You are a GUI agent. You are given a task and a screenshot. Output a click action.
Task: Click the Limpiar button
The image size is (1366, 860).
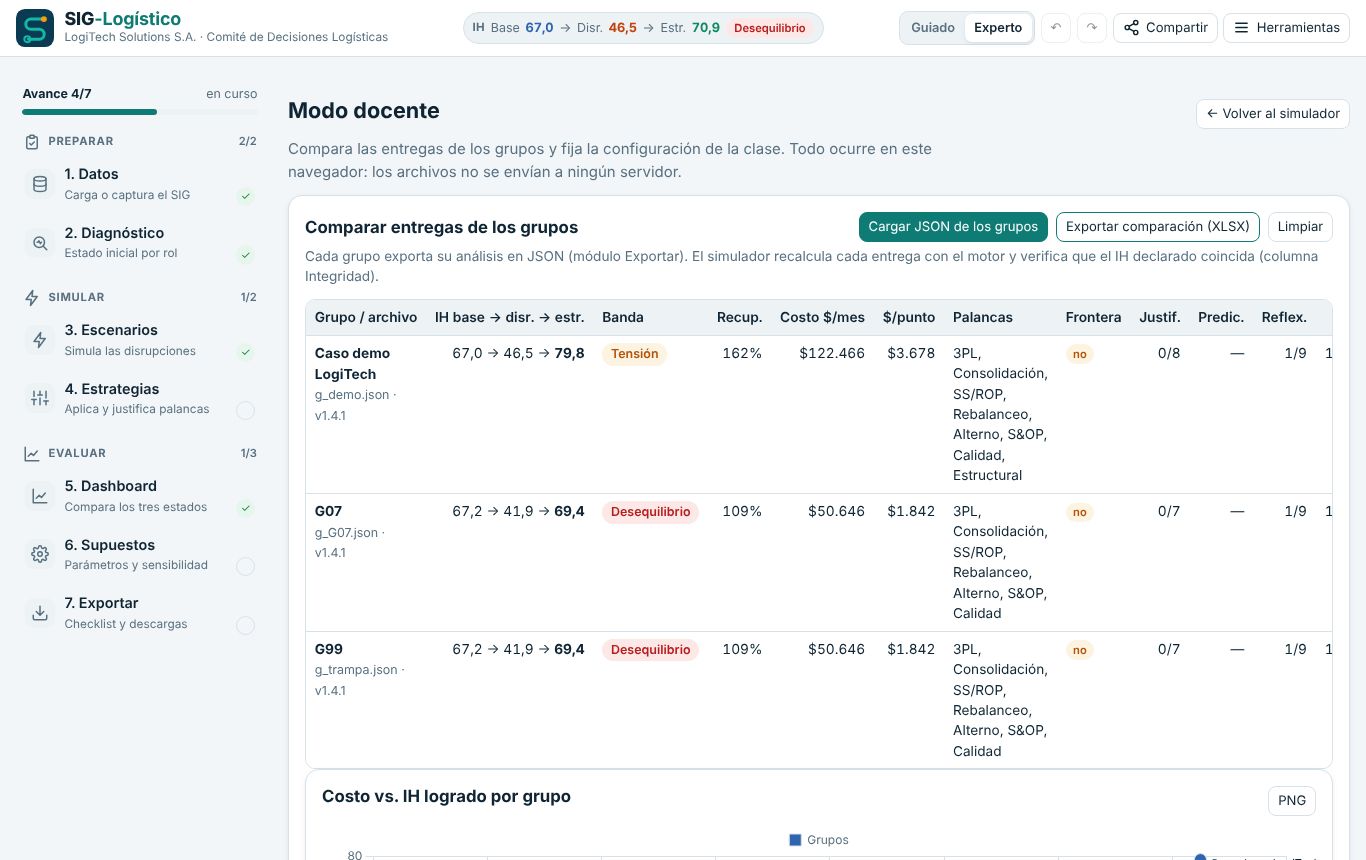click(x=1300, y=227)
